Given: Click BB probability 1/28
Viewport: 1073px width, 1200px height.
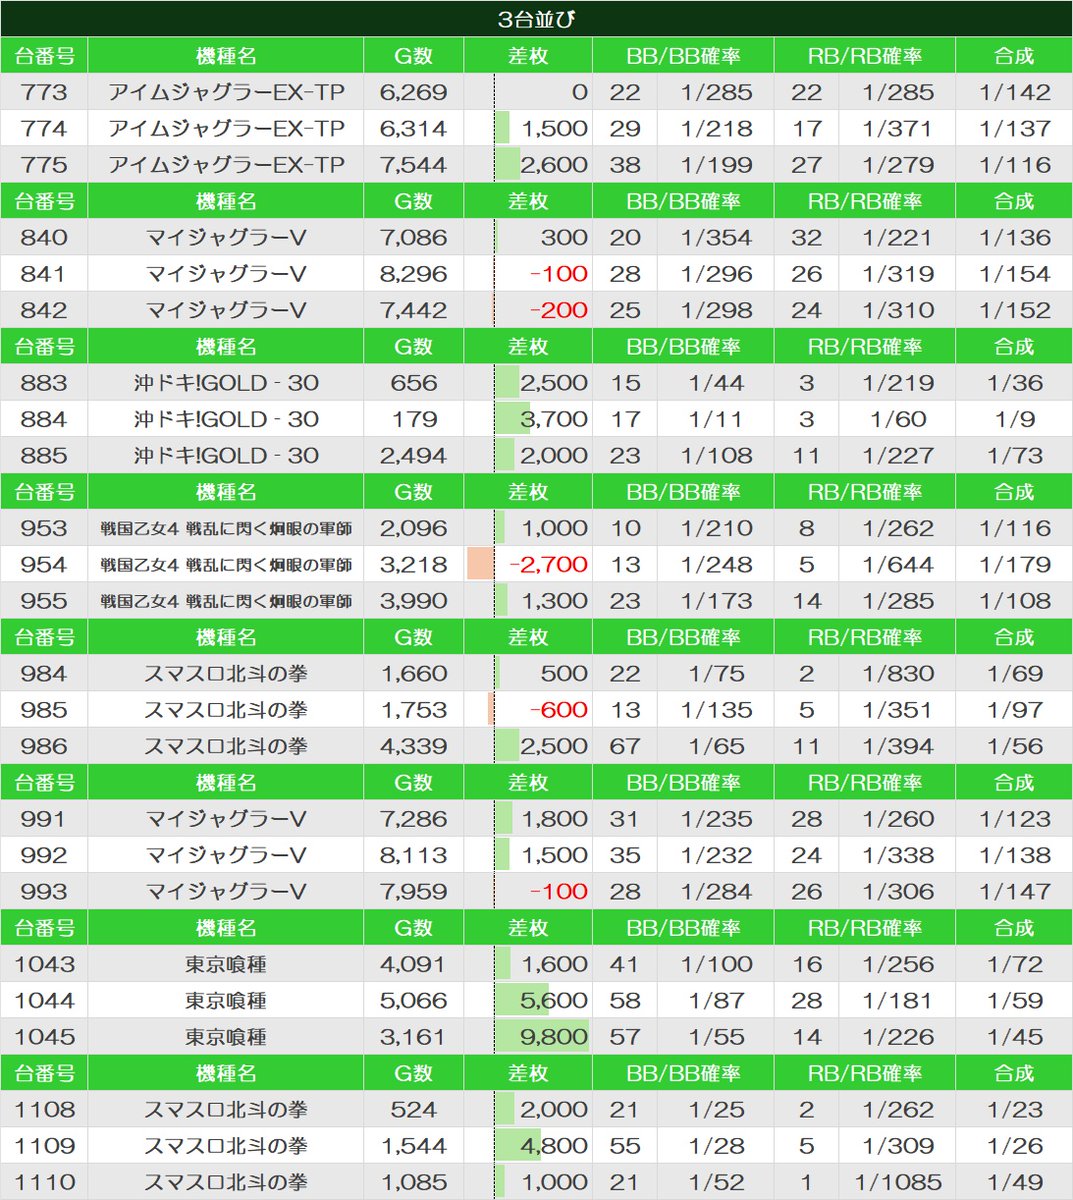Looking at the screenshot, I should 716,1146.
